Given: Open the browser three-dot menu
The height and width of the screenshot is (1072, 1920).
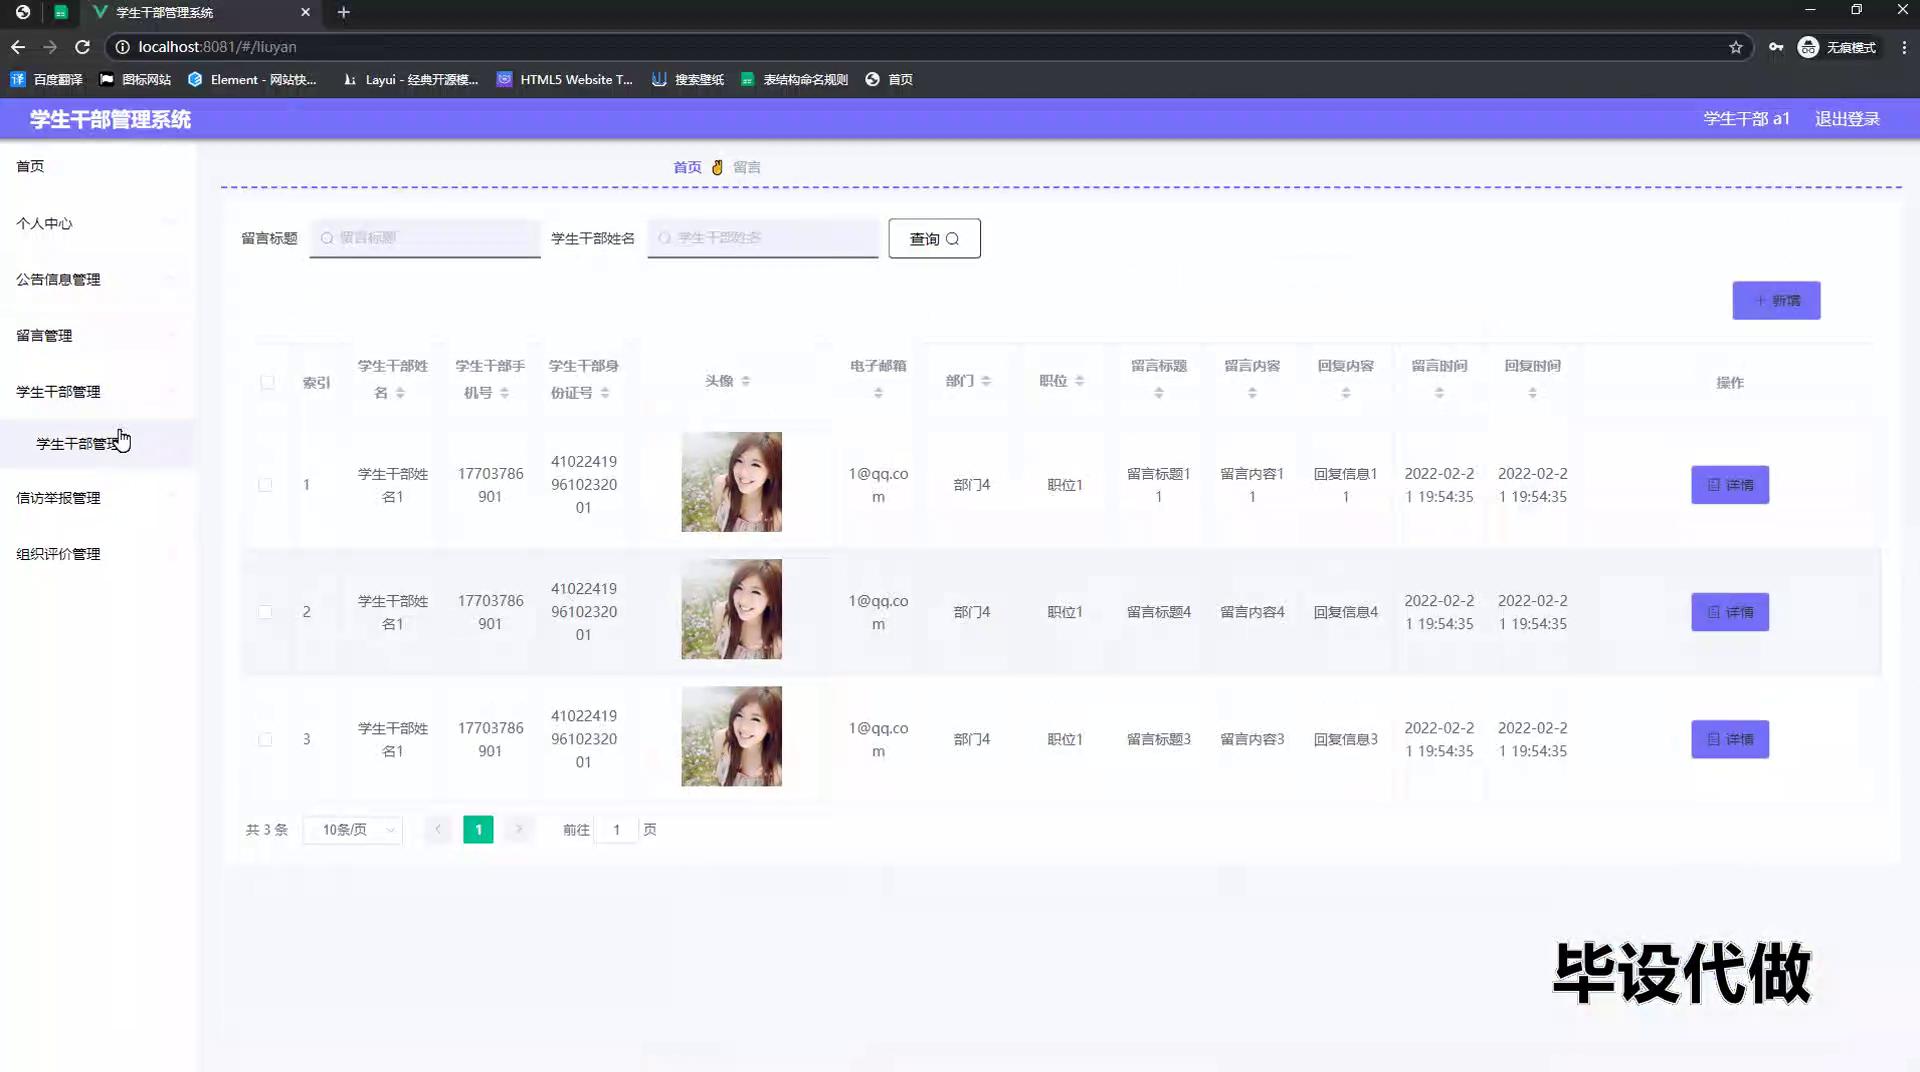Looking at the screenshot, I should tap(1903, 47).
